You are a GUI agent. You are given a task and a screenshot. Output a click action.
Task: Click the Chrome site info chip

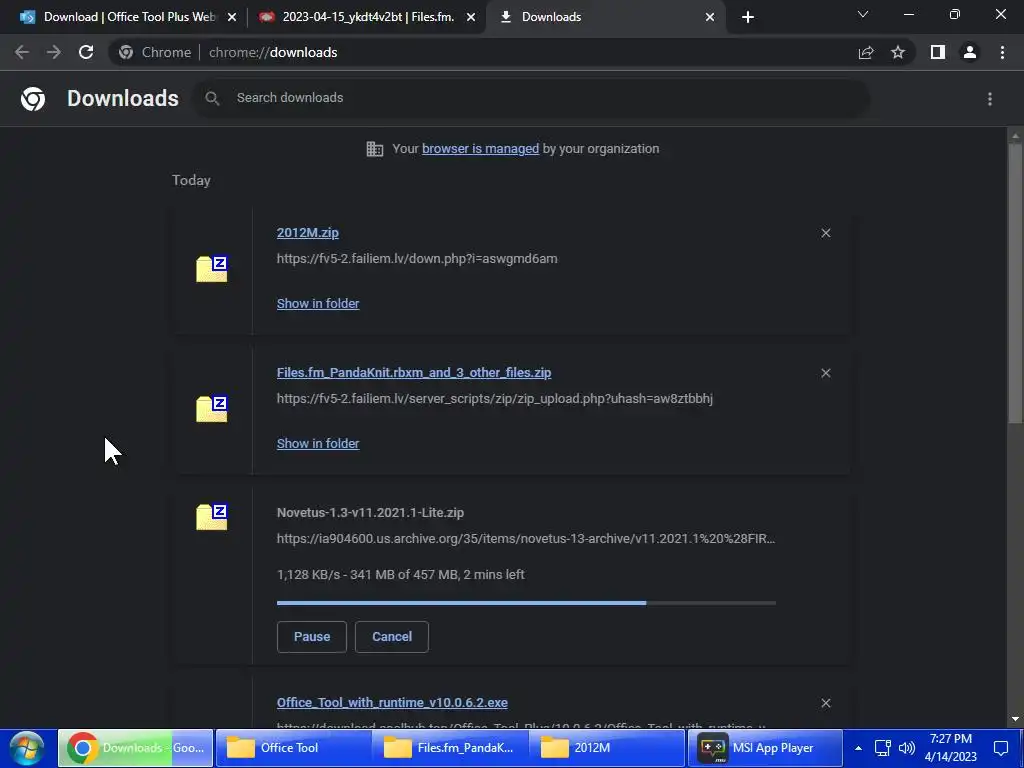(155, 52)
